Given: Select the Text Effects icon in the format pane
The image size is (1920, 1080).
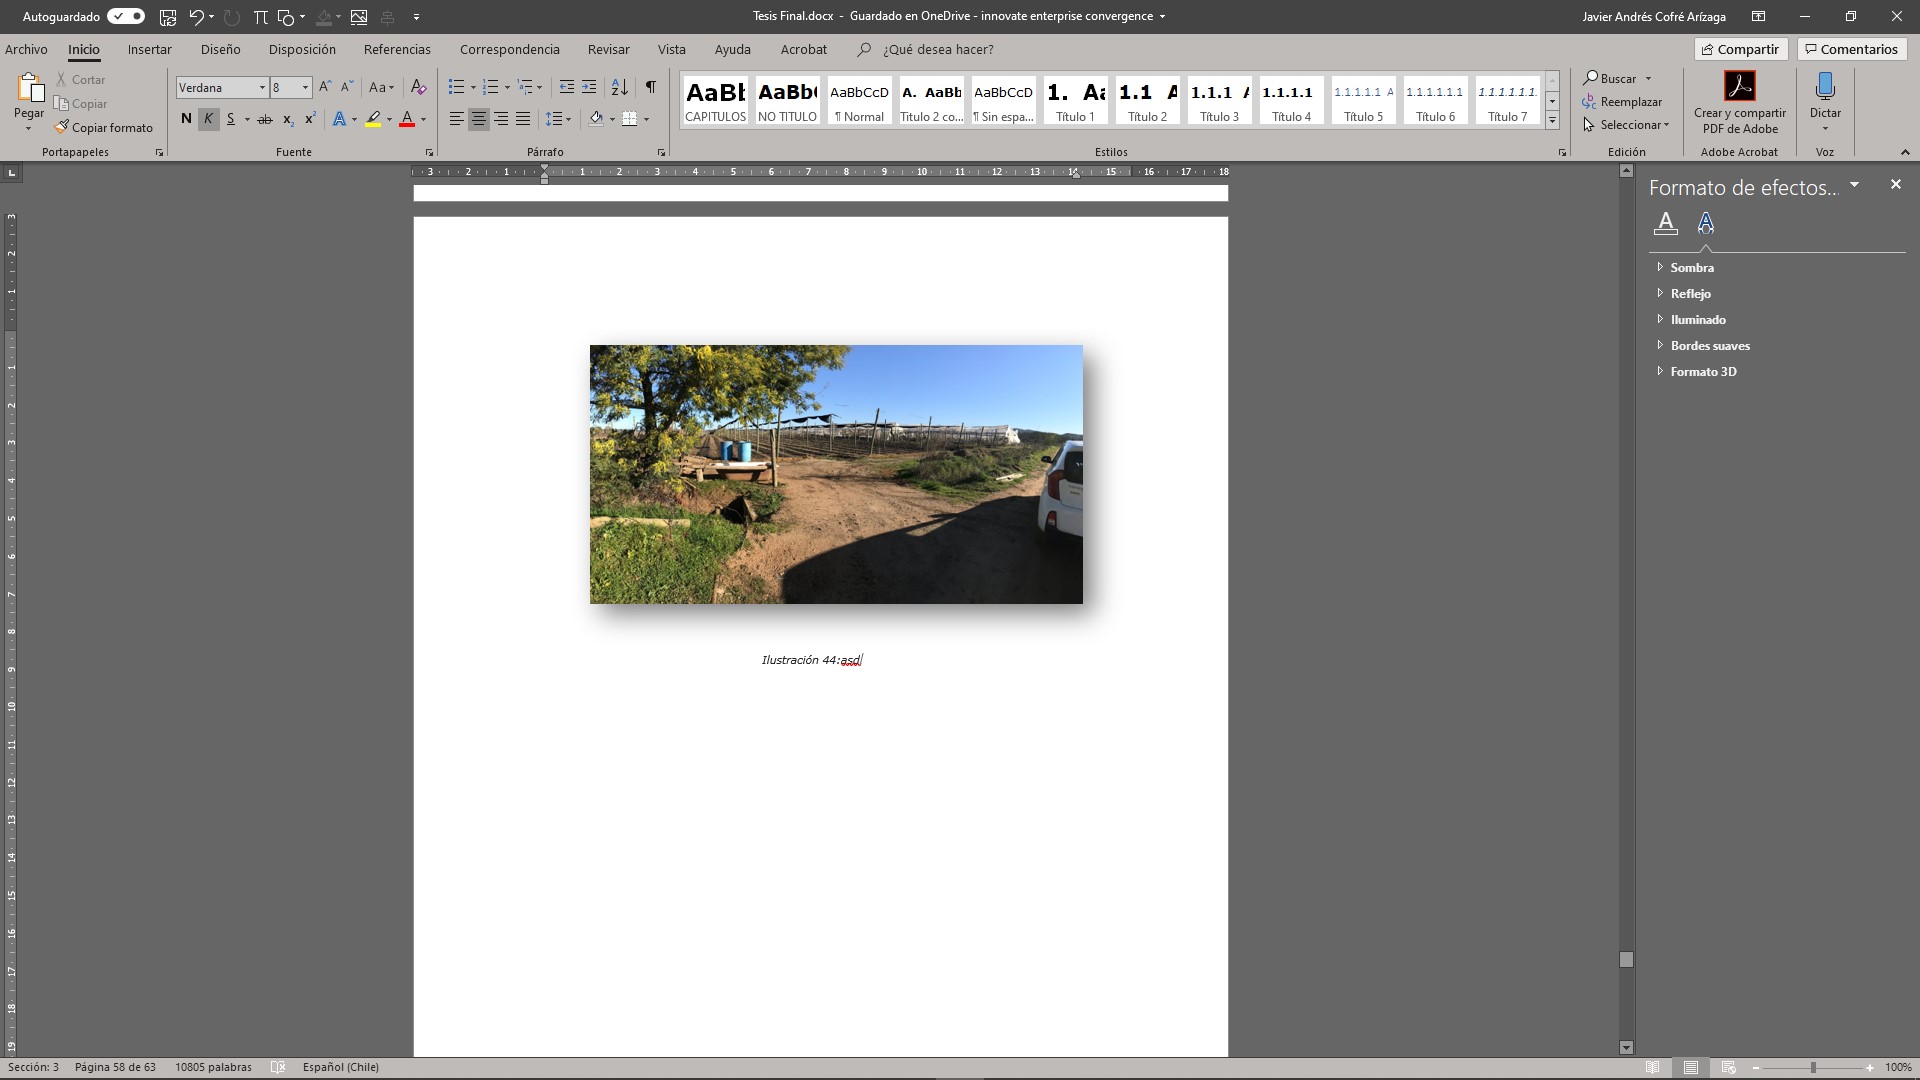Looking at the screenshot, I should click(1706, 223).
